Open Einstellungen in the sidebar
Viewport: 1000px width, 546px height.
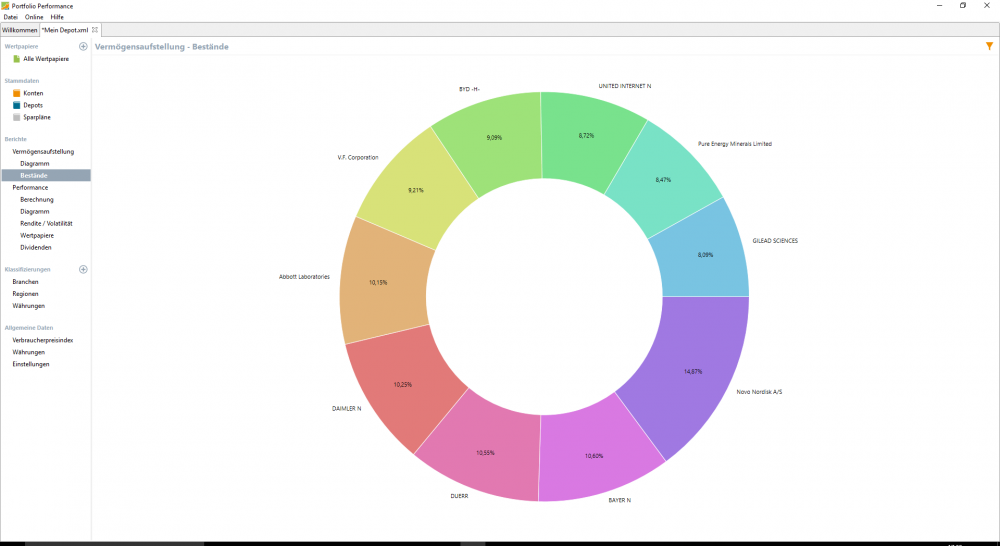tap(31, 364)
